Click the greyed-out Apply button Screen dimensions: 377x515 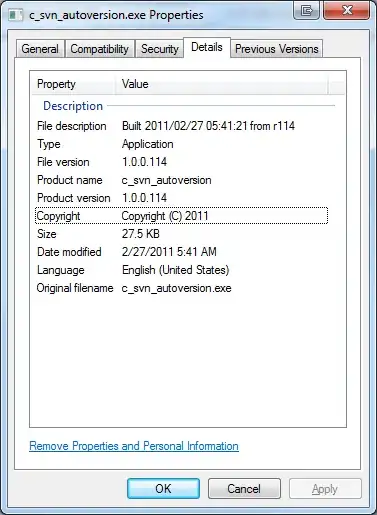click(325, 489)
